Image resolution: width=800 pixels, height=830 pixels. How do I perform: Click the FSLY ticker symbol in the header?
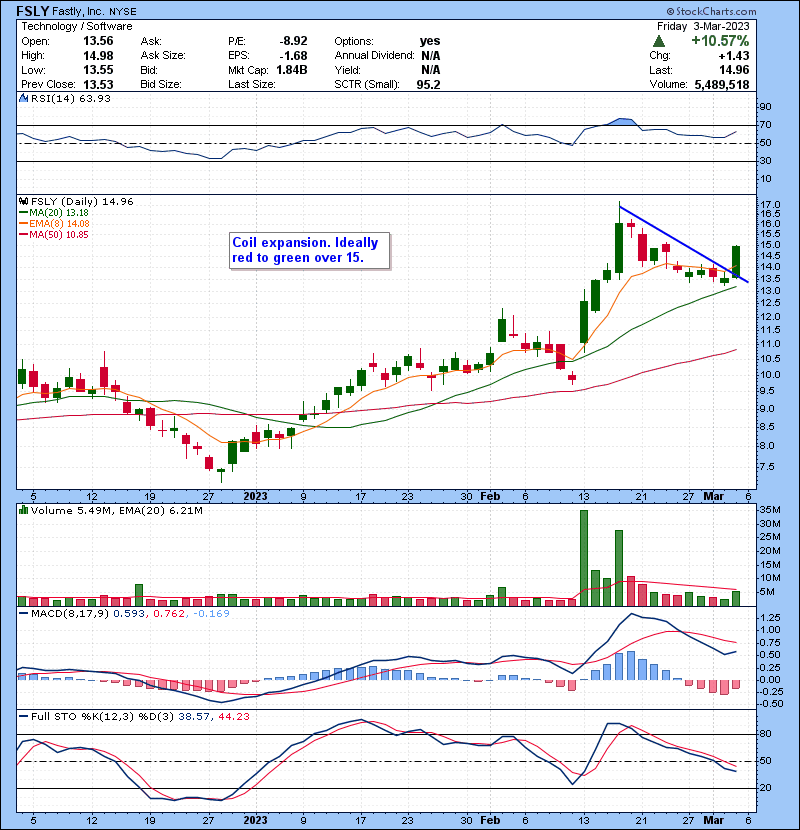[x=33, y=11]
